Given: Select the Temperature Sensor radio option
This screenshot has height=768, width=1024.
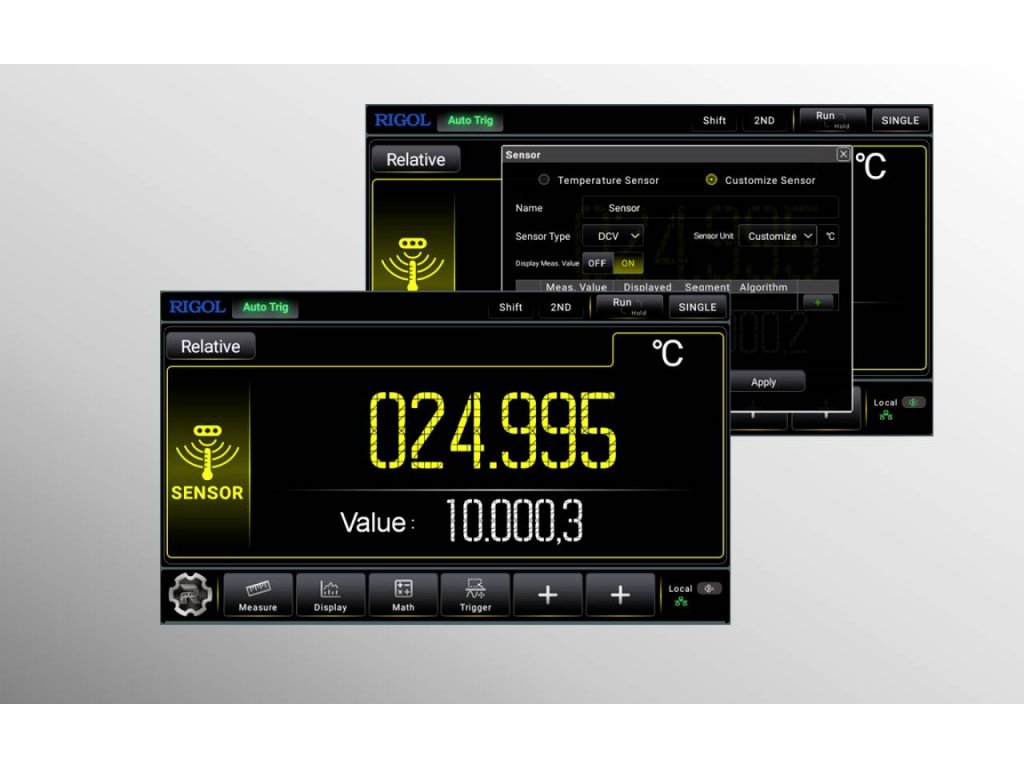Looking at the screenshot, I should point(543,180).
